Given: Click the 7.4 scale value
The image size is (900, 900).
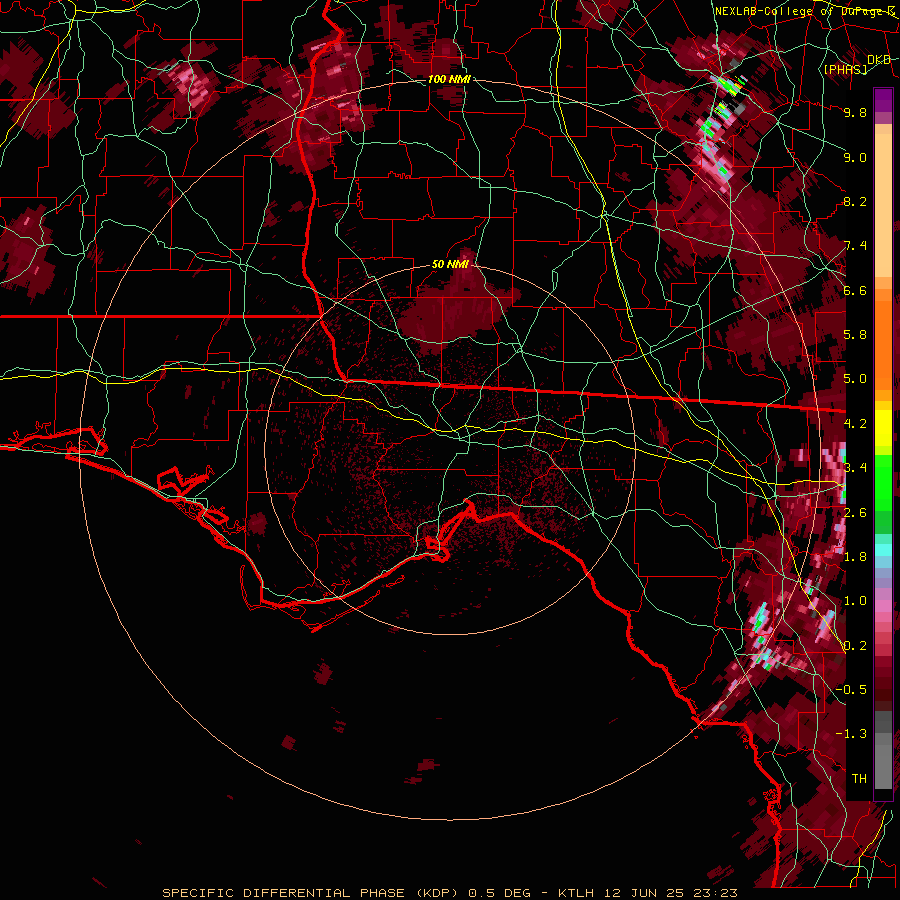Looking at the screenshot, I should [855, 246].
